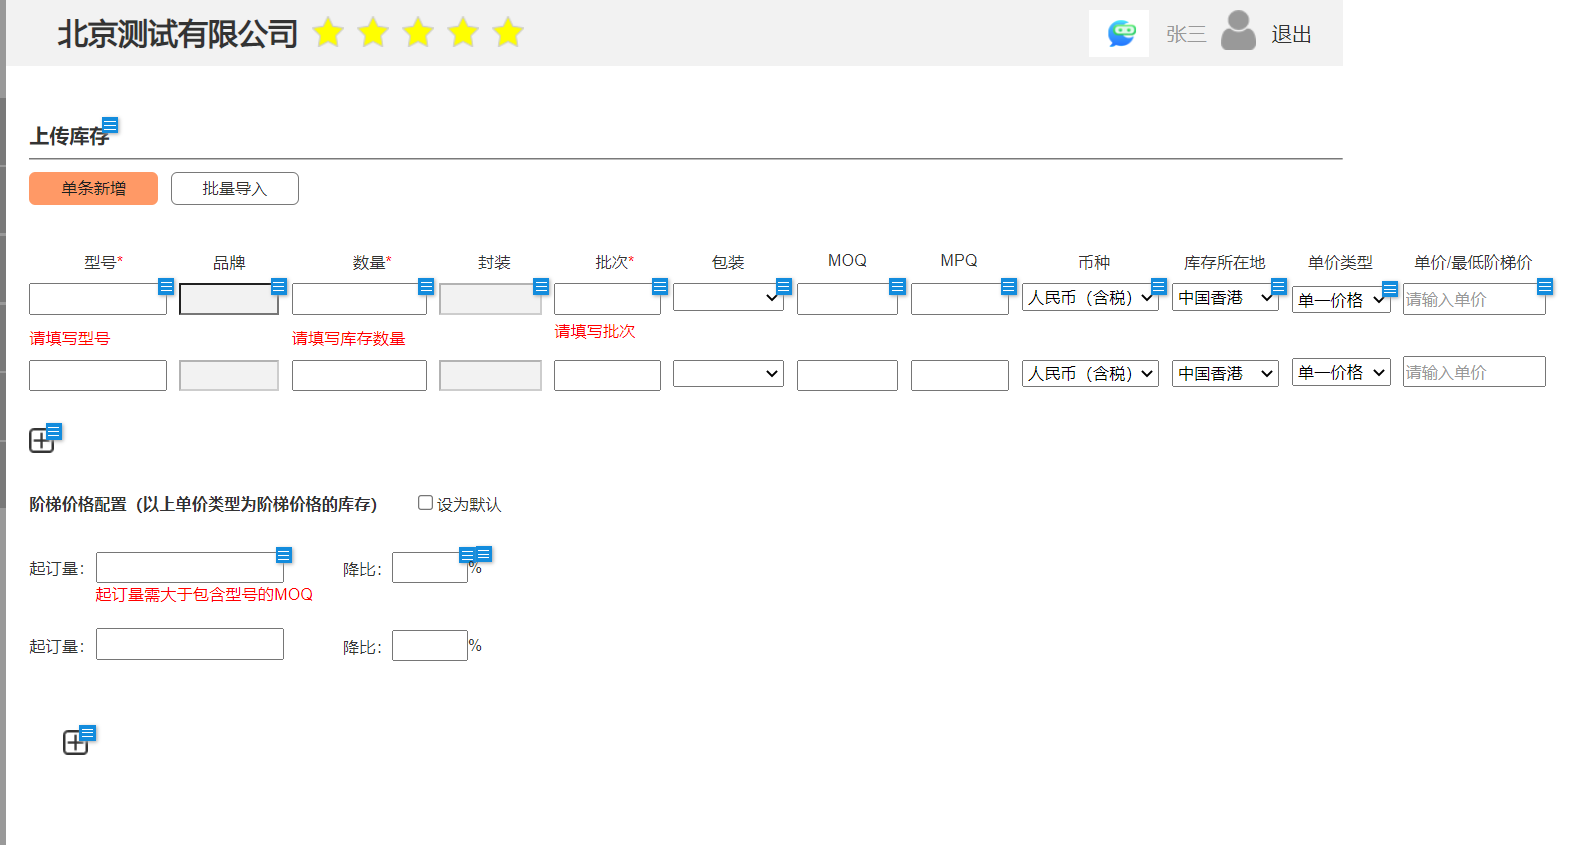
Task: Switch to the 批量导入 tab
Action: 234,188
